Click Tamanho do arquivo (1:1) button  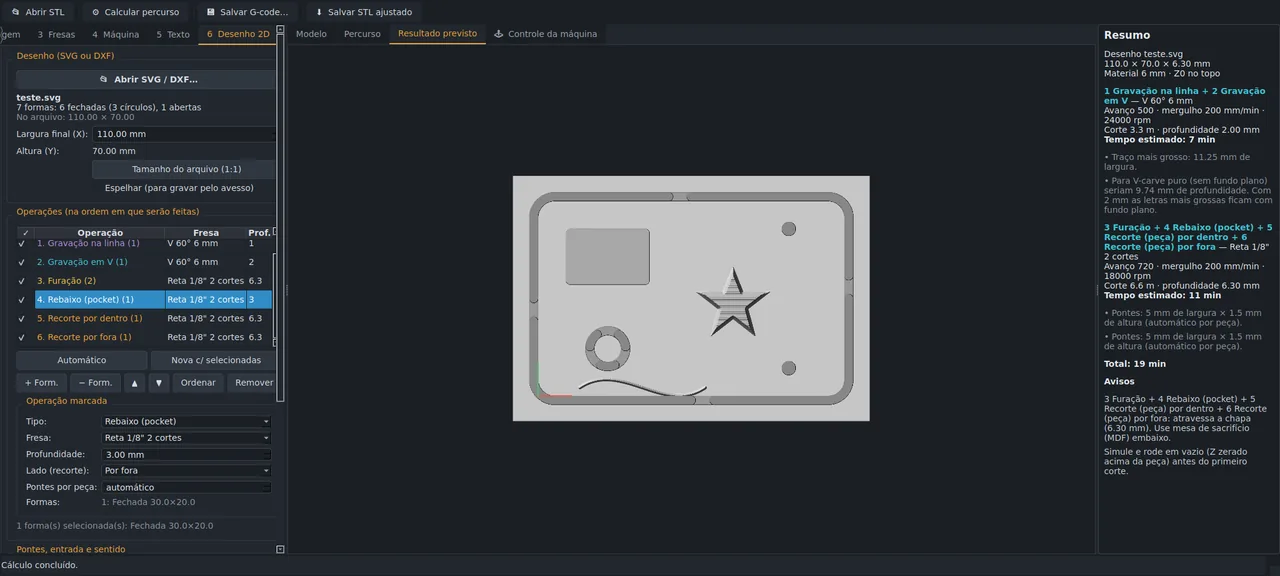click(186, 169)
